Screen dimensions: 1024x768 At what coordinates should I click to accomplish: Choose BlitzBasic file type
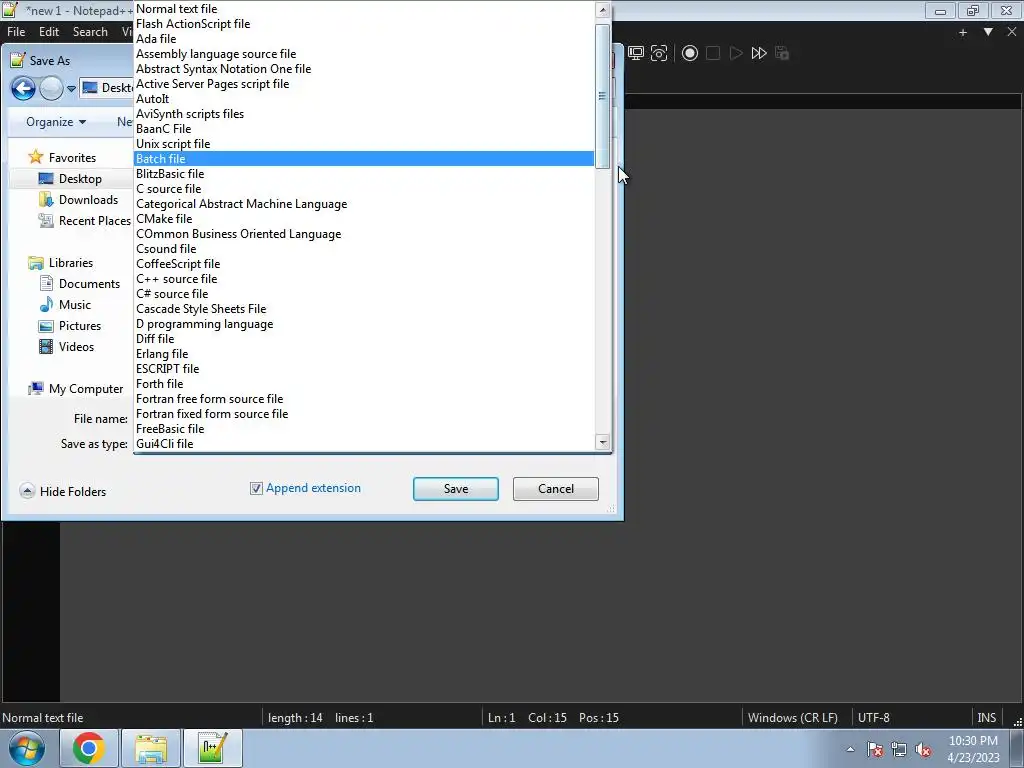point(364,174)
